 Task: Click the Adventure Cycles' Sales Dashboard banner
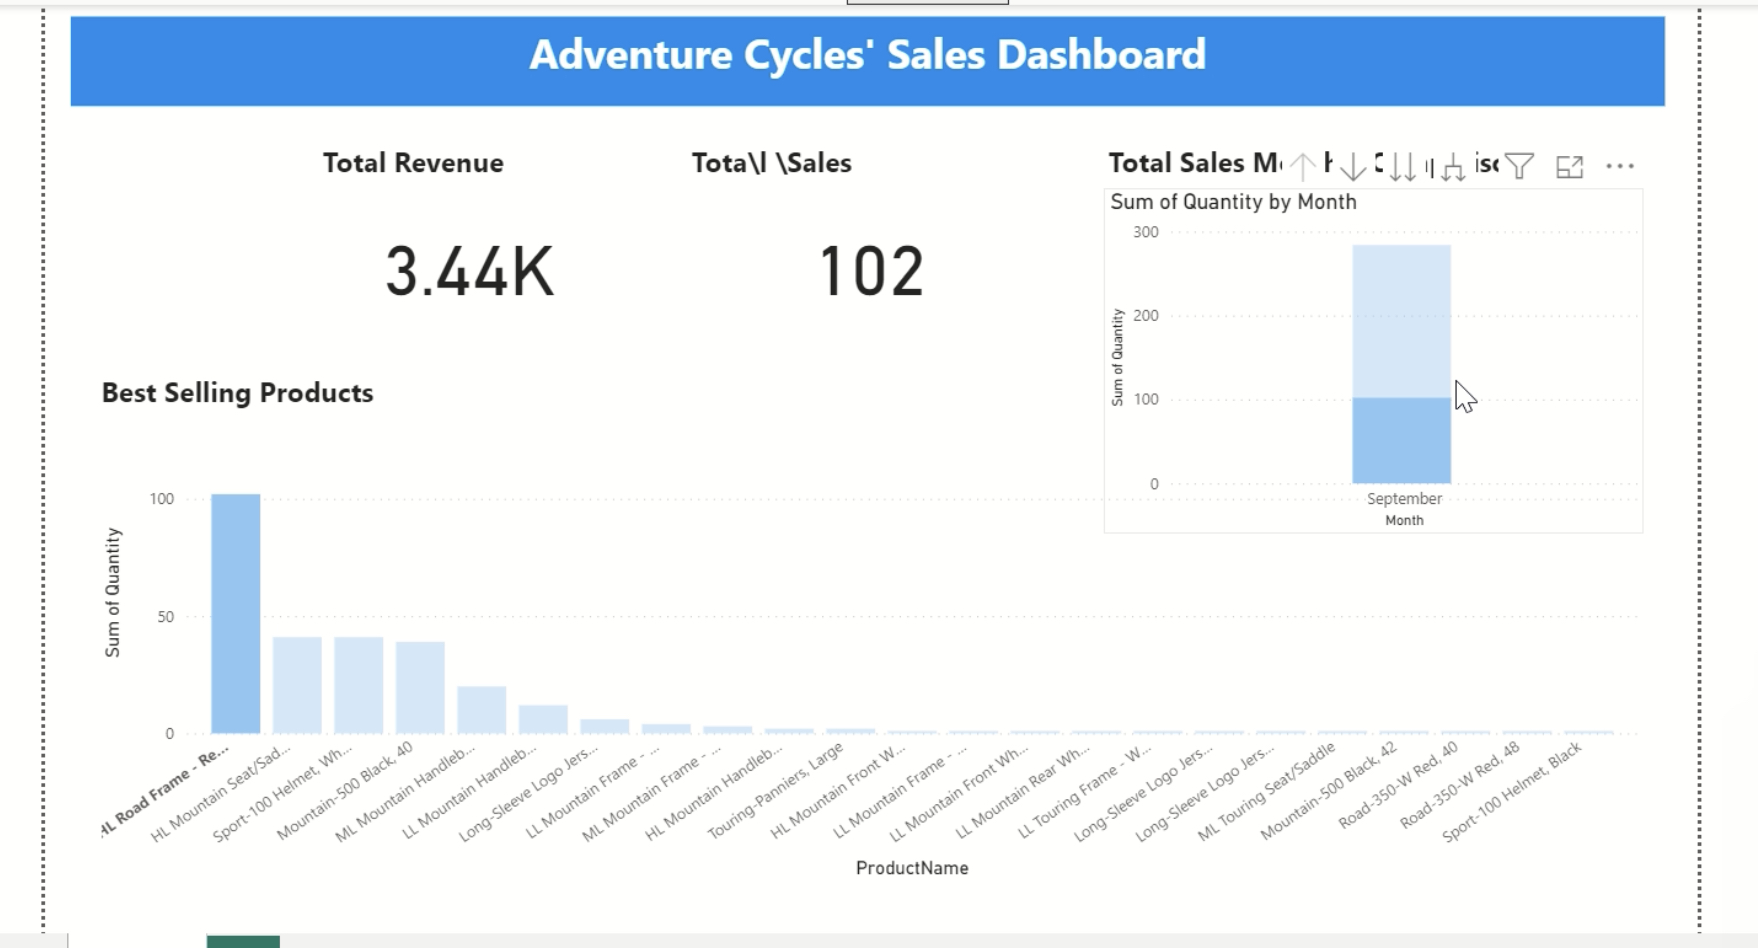tap(868, 57)
